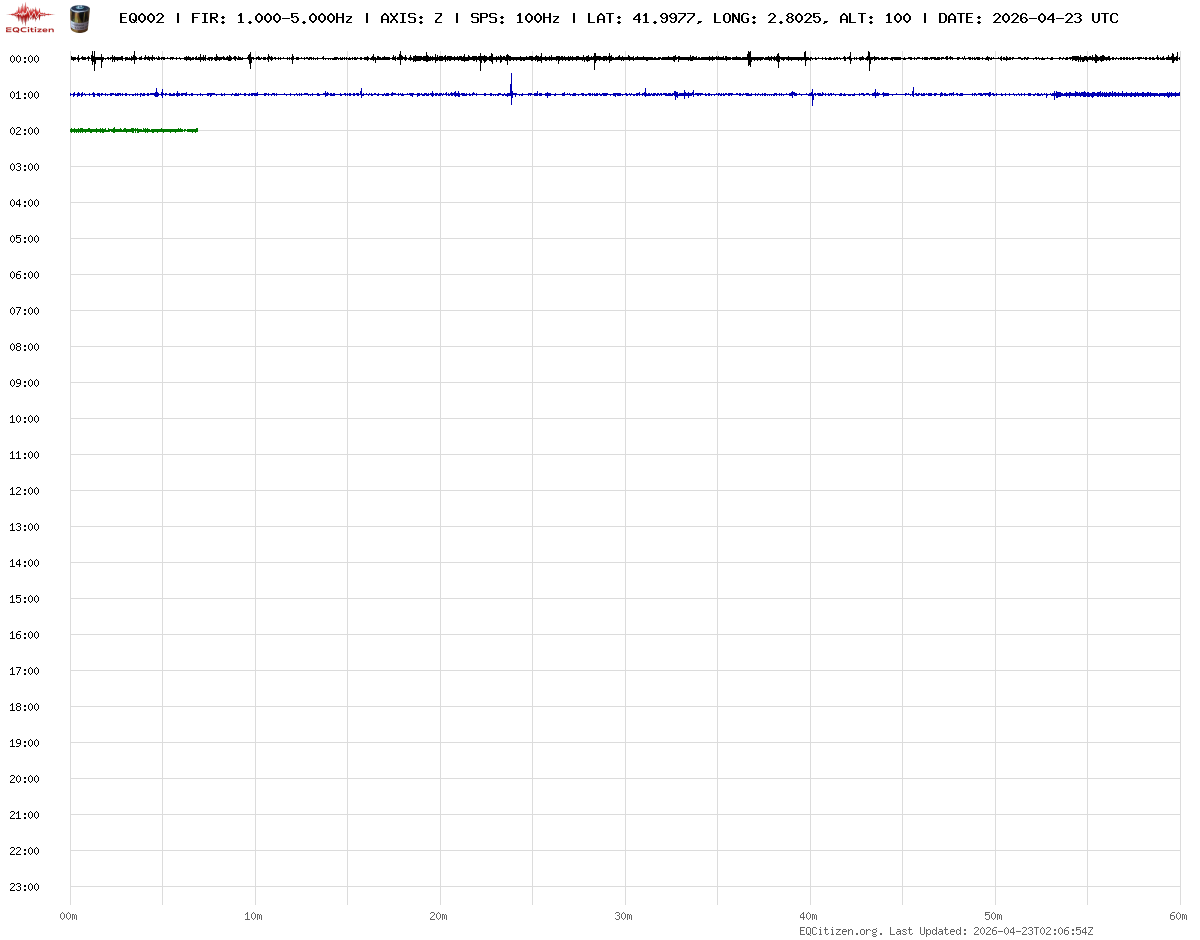Click the SPS: 100Hz label in the header
The height and width of the screenshot is (940, 1200).
pos(514,18)
